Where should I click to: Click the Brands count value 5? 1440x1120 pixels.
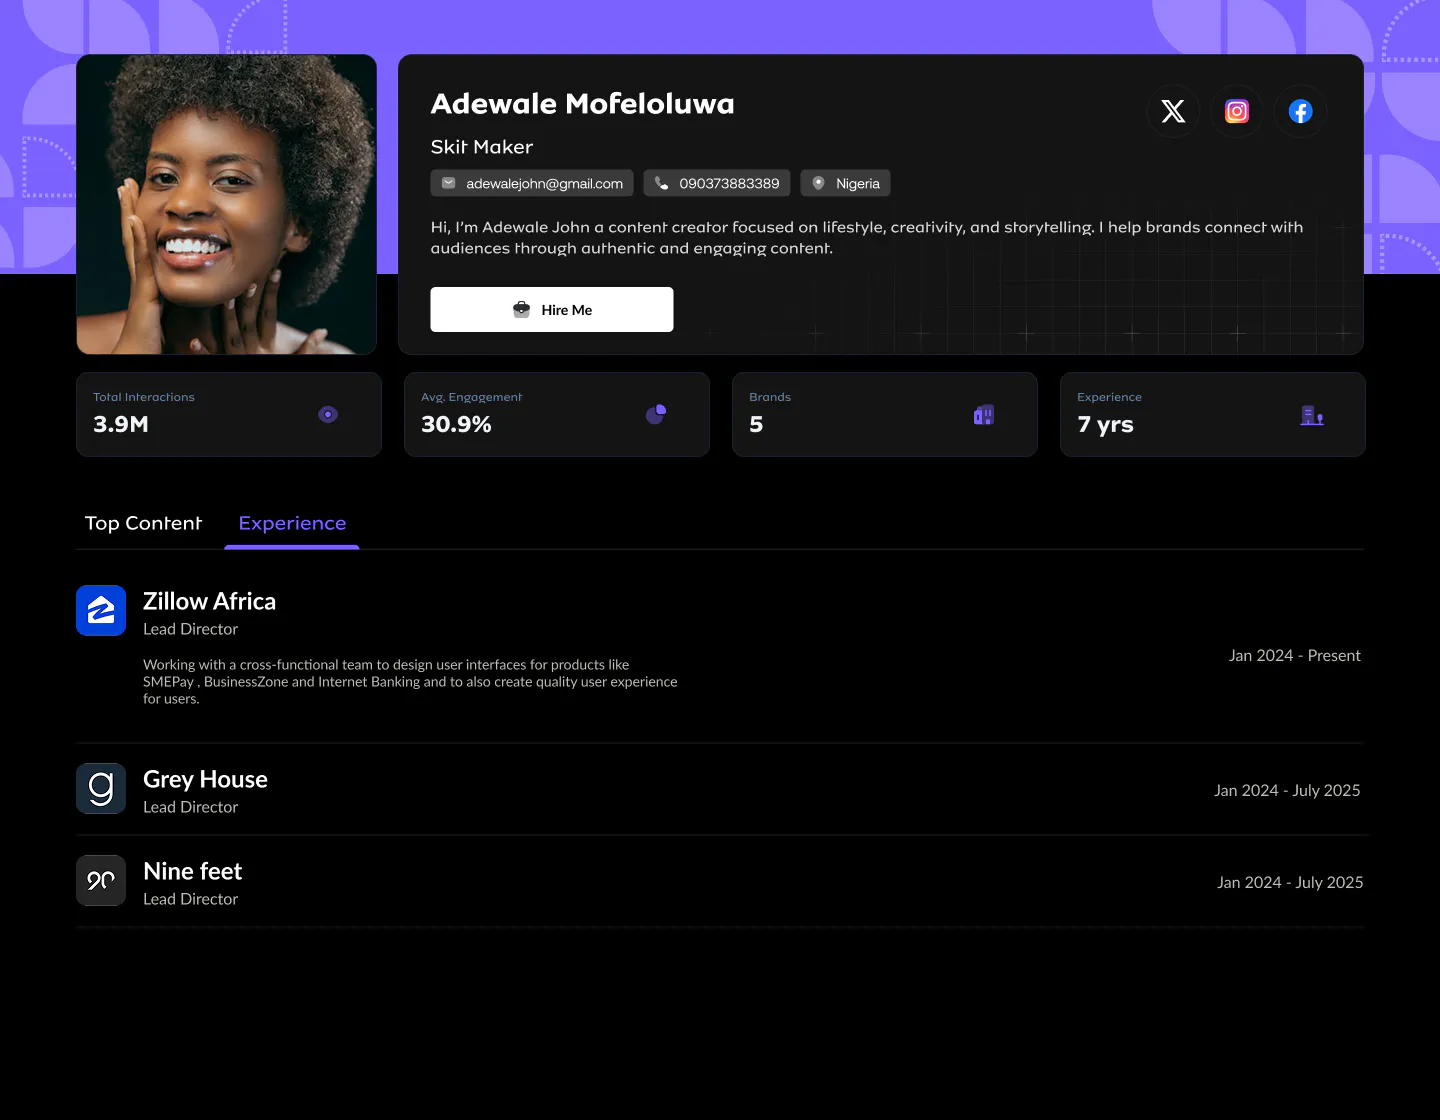(x=756, y=424)
